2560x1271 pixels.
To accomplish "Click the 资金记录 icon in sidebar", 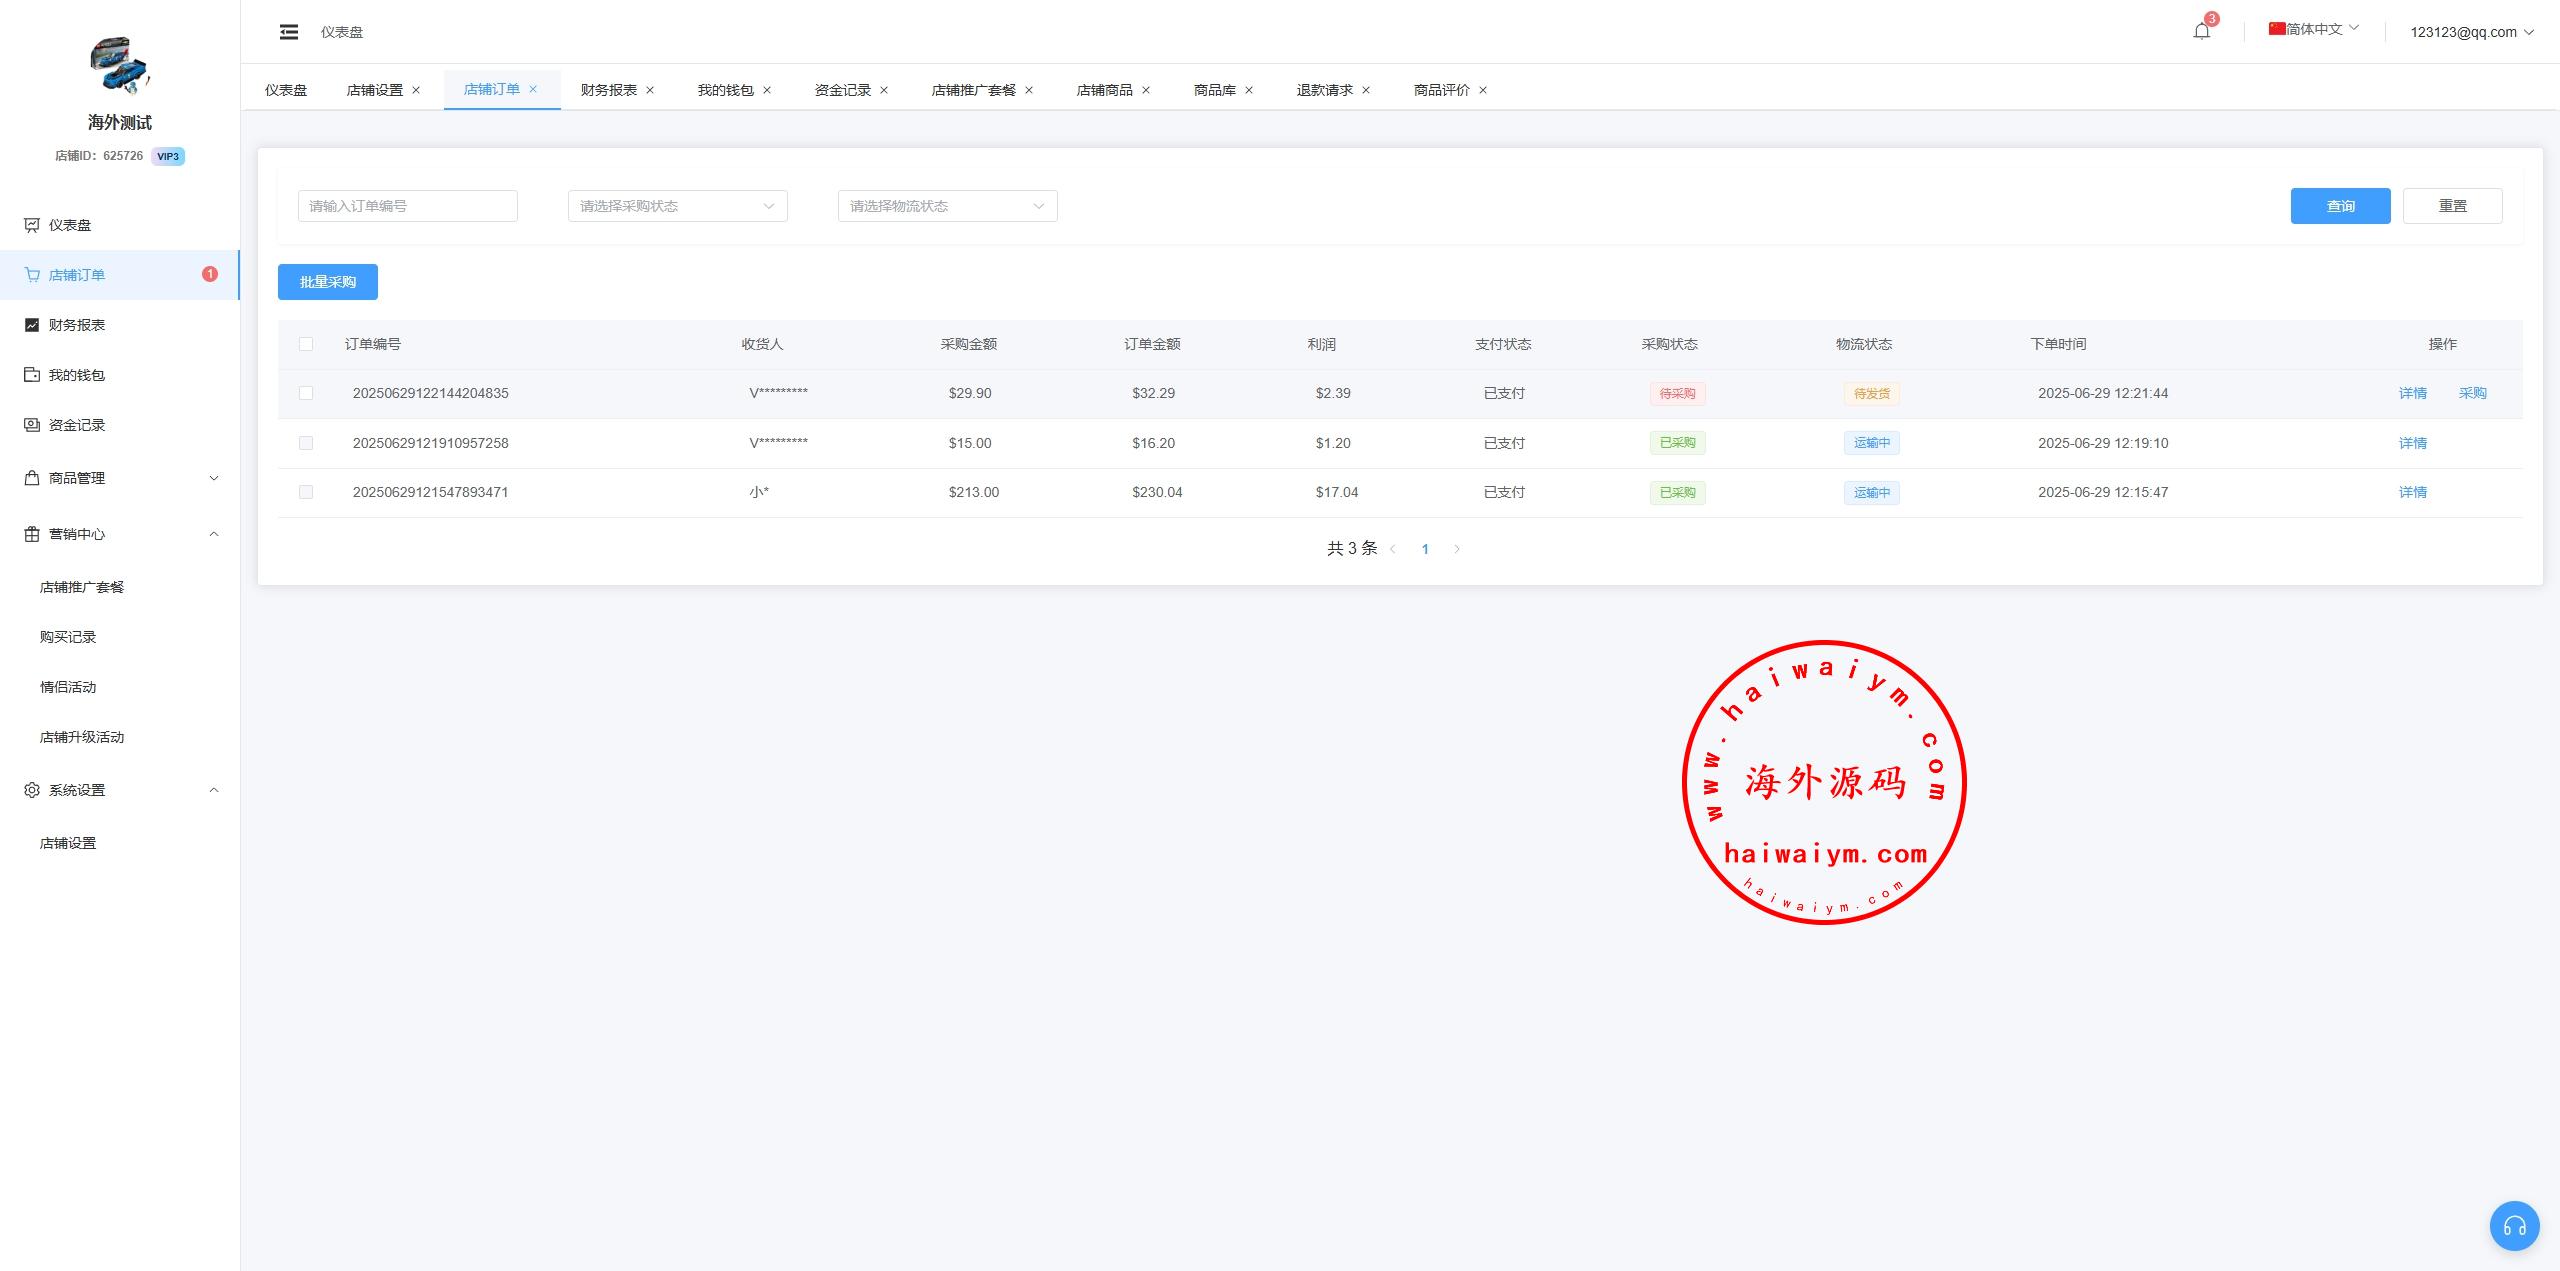I will 32,425.
